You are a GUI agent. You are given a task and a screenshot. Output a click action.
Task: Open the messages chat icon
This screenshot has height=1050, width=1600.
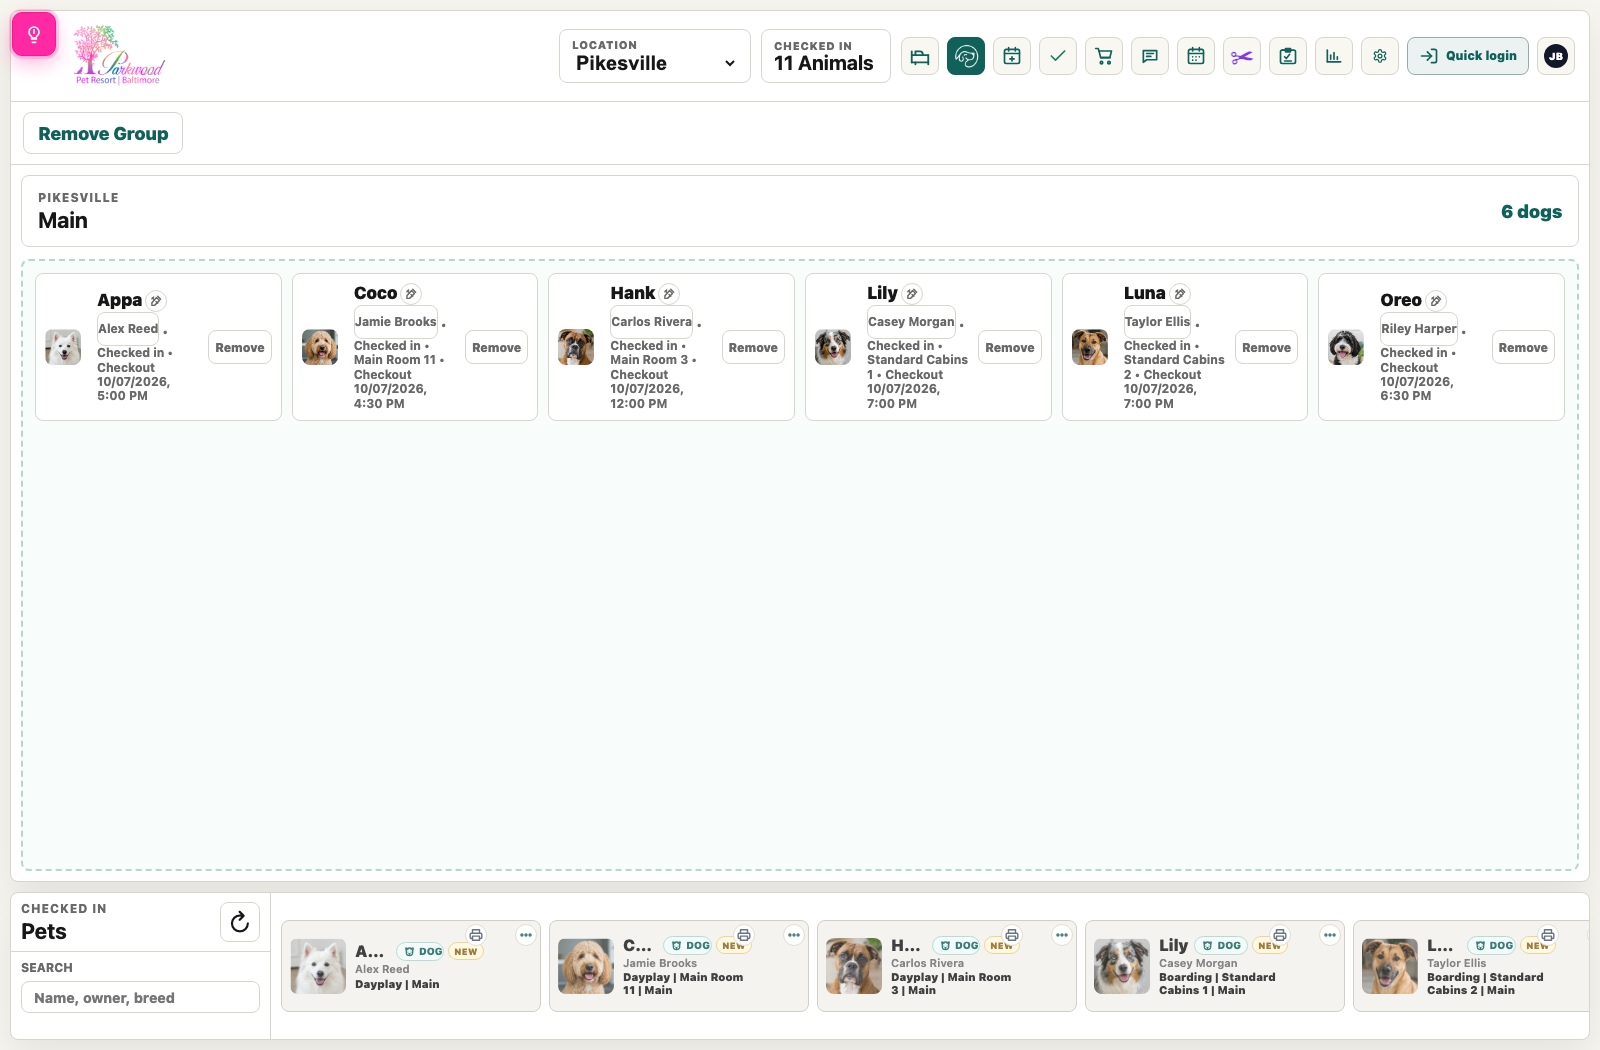pos(1150,56)
